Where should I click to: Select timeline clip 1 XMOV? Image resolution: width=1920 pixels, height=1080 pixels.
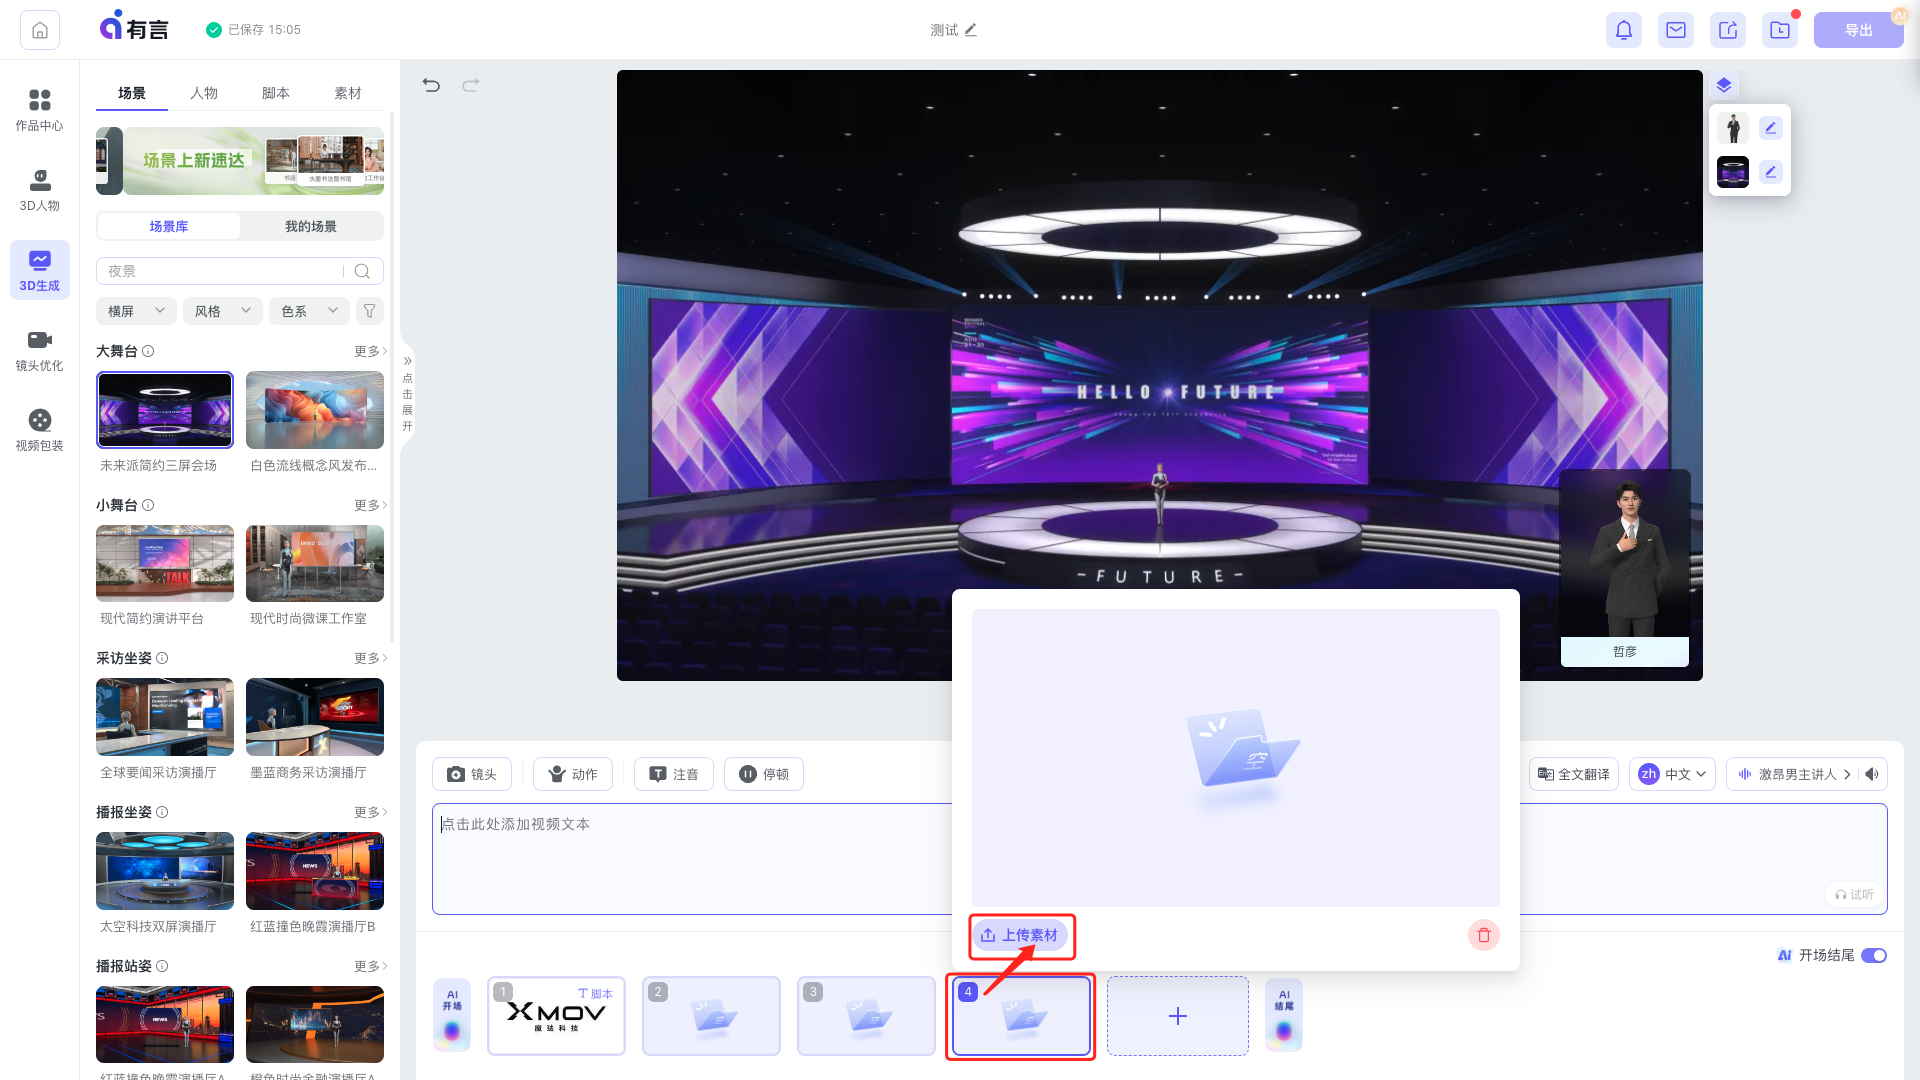click(x=556, y=1016)
